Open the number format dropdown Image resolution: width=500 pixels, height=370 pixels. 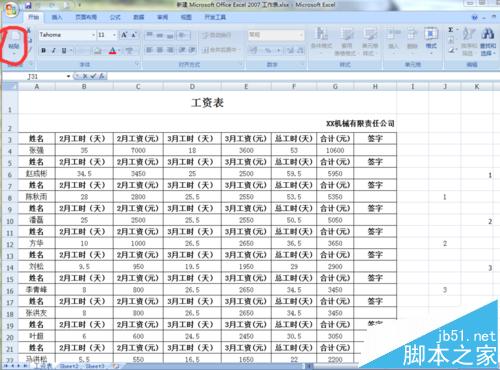[301, 35]
